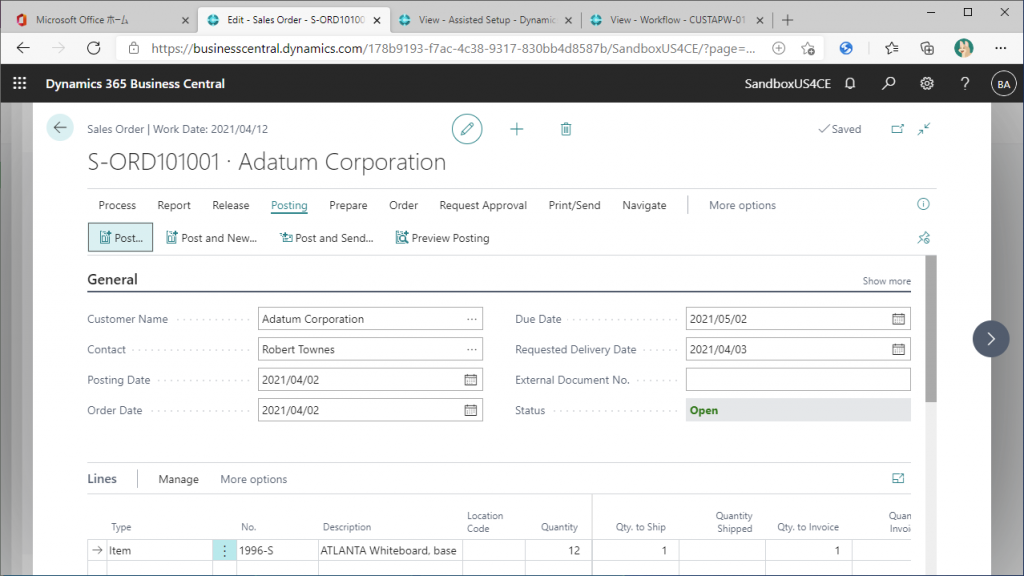Click the Type cell showing Item

159,551
